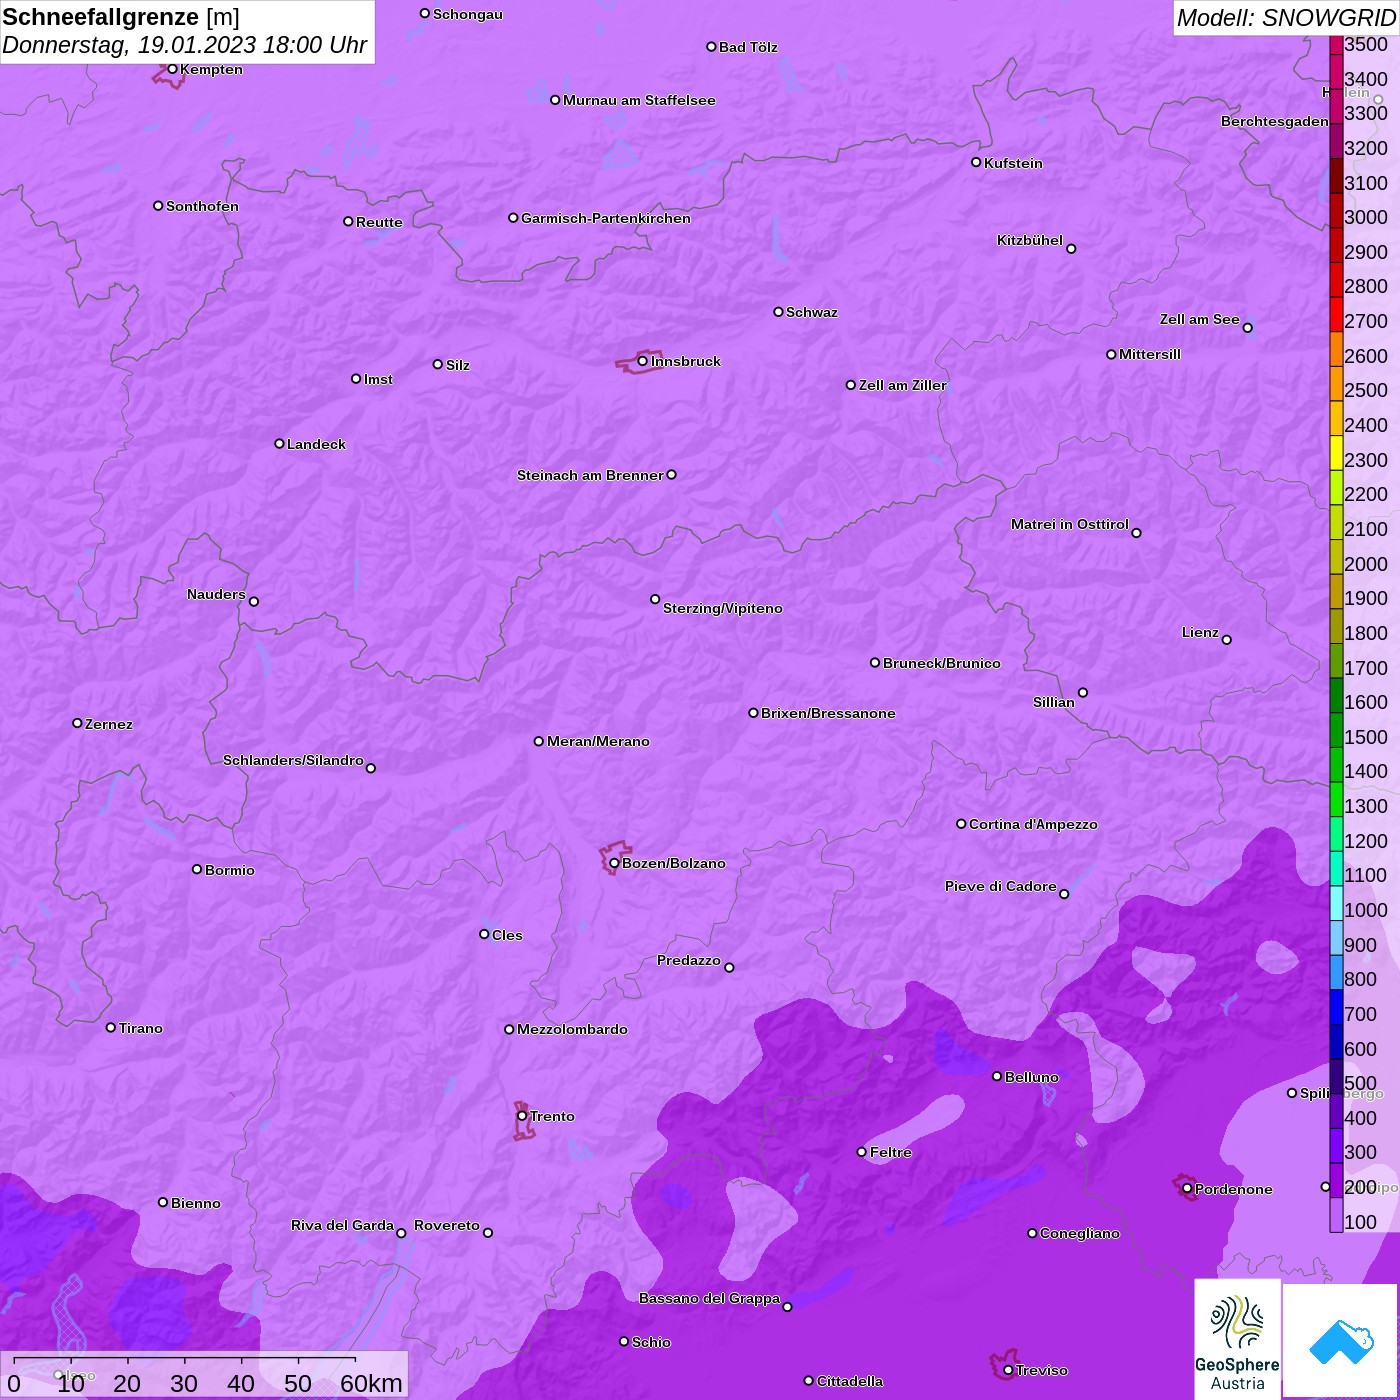Click the GeoSphere Austria logo
Viewport: 1400px width, 1400px height.
point(1237,1339)
